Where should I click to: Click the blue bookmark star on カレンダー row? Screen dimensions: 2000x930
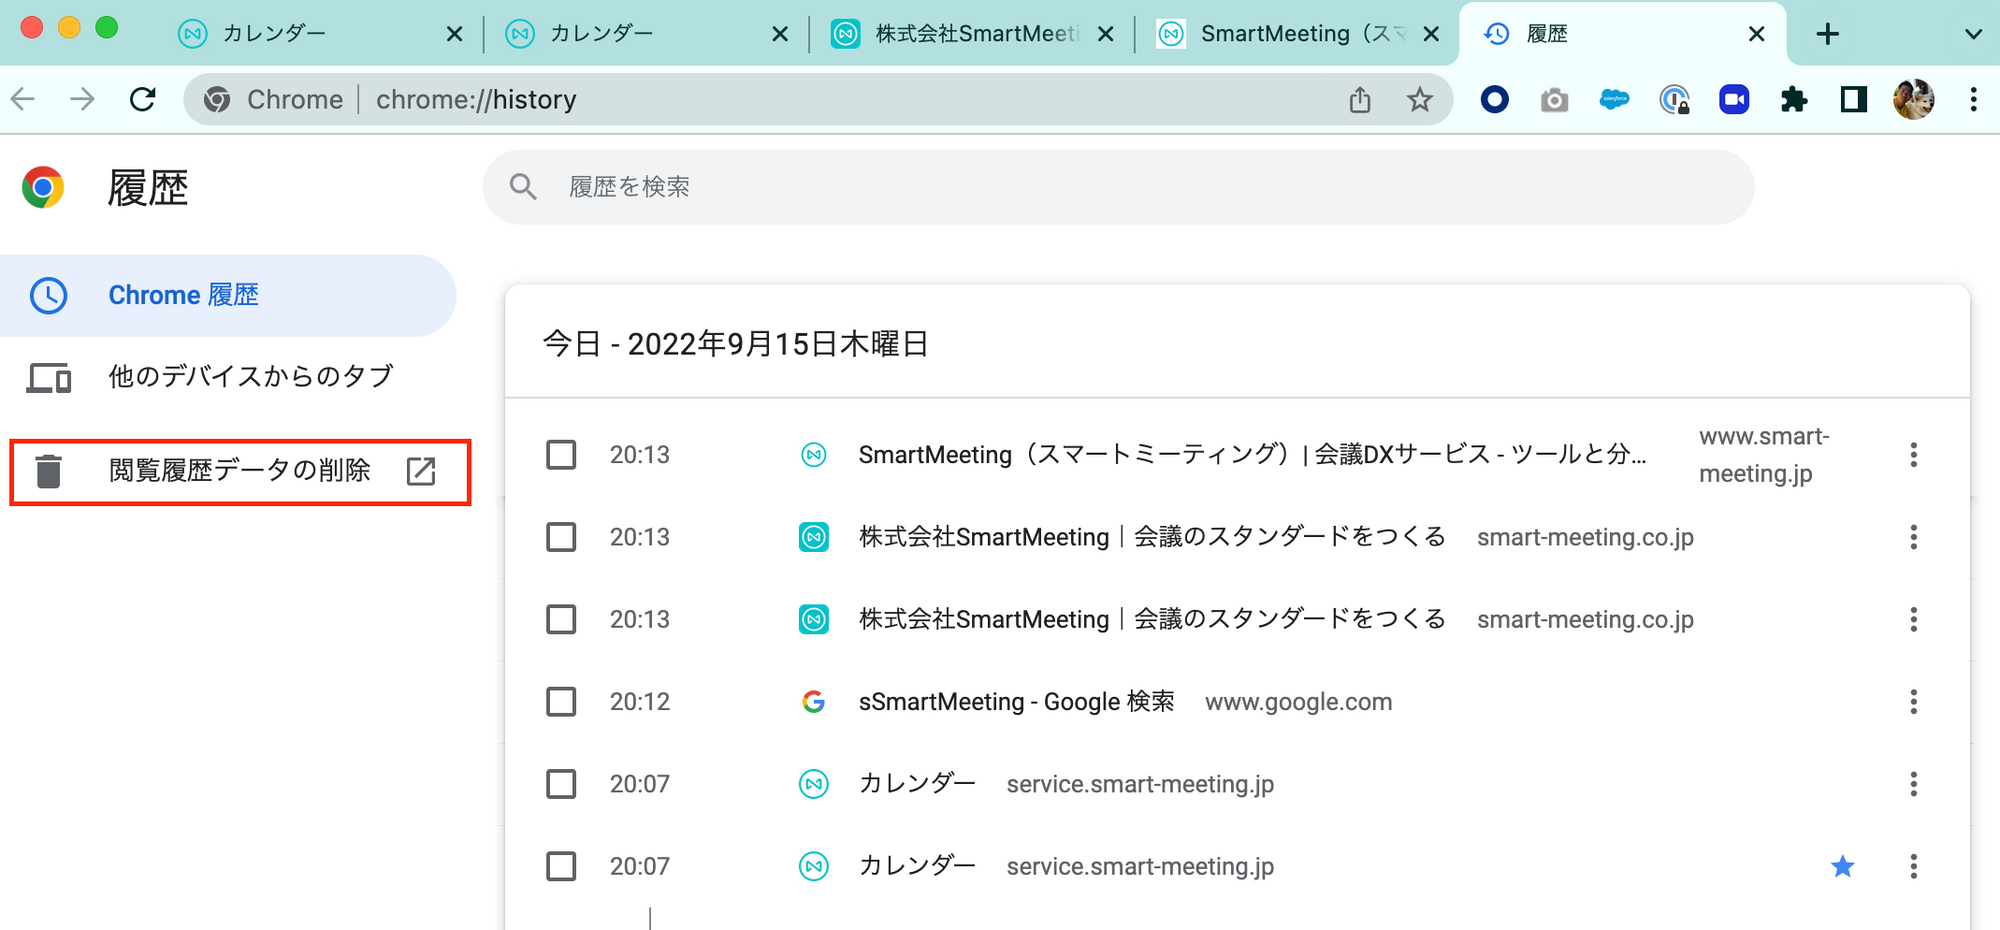(x=1842, y=866)
